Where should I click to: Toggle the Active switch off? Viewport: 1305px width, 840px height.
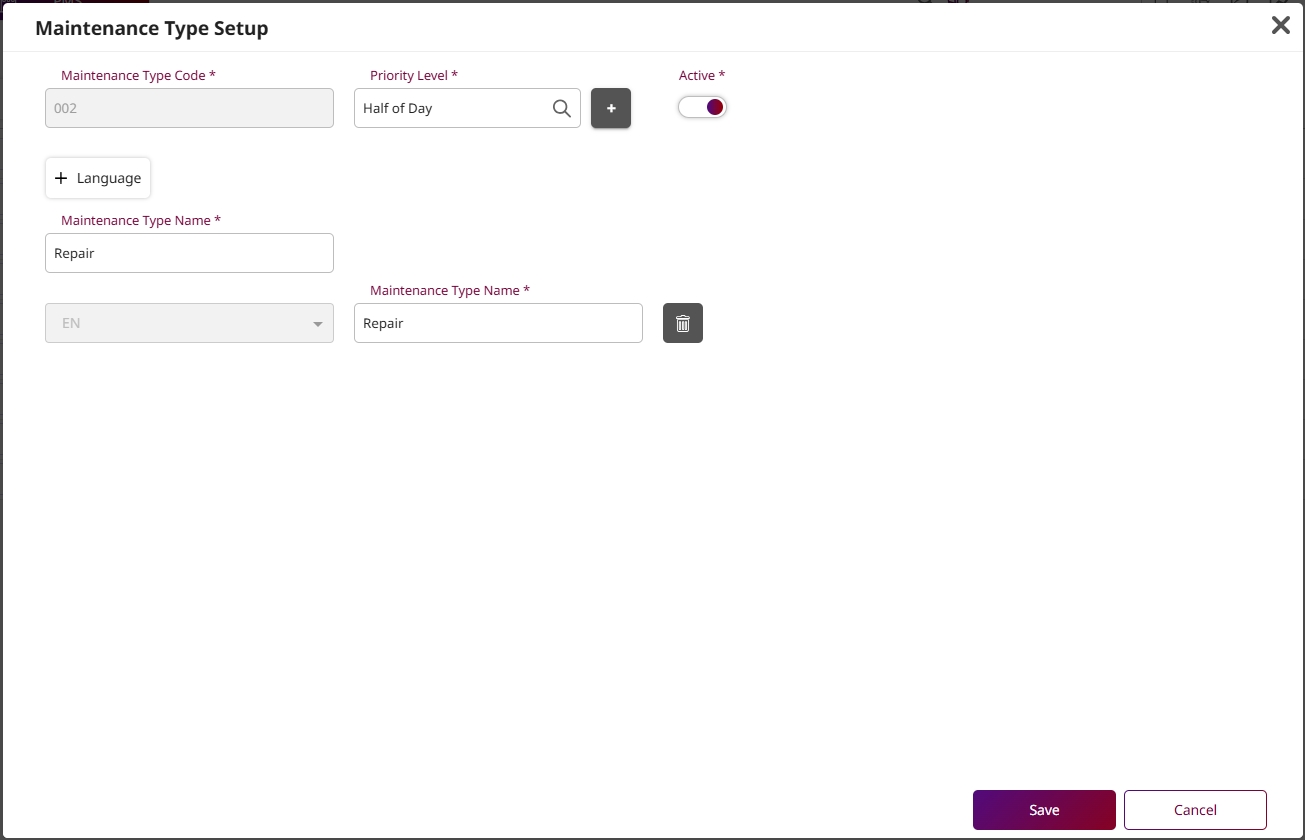pos(702,107)
